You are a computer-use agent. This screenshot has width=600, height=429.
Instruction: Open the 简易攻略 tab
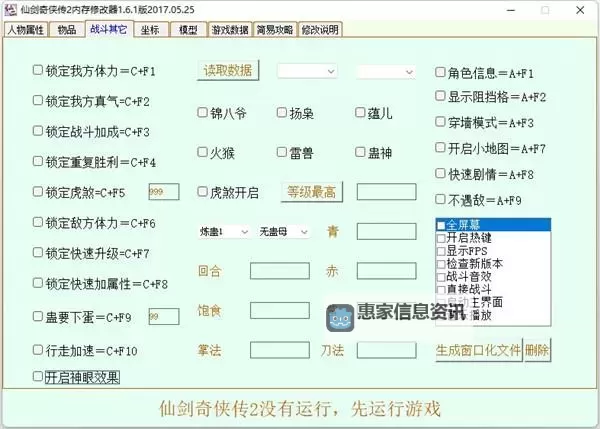(275, 30)
